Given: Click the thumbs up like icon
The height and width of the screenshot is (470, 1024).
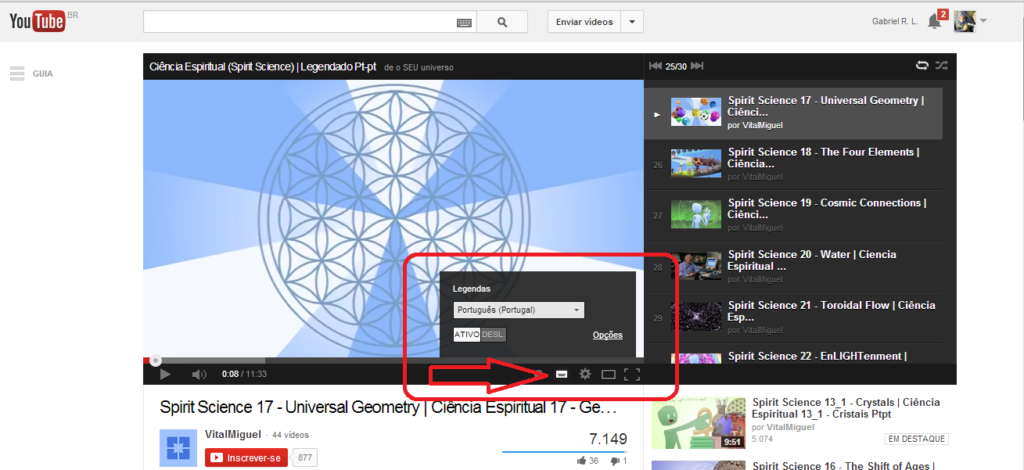Looking at the screenshot, I should click(582, 461).
